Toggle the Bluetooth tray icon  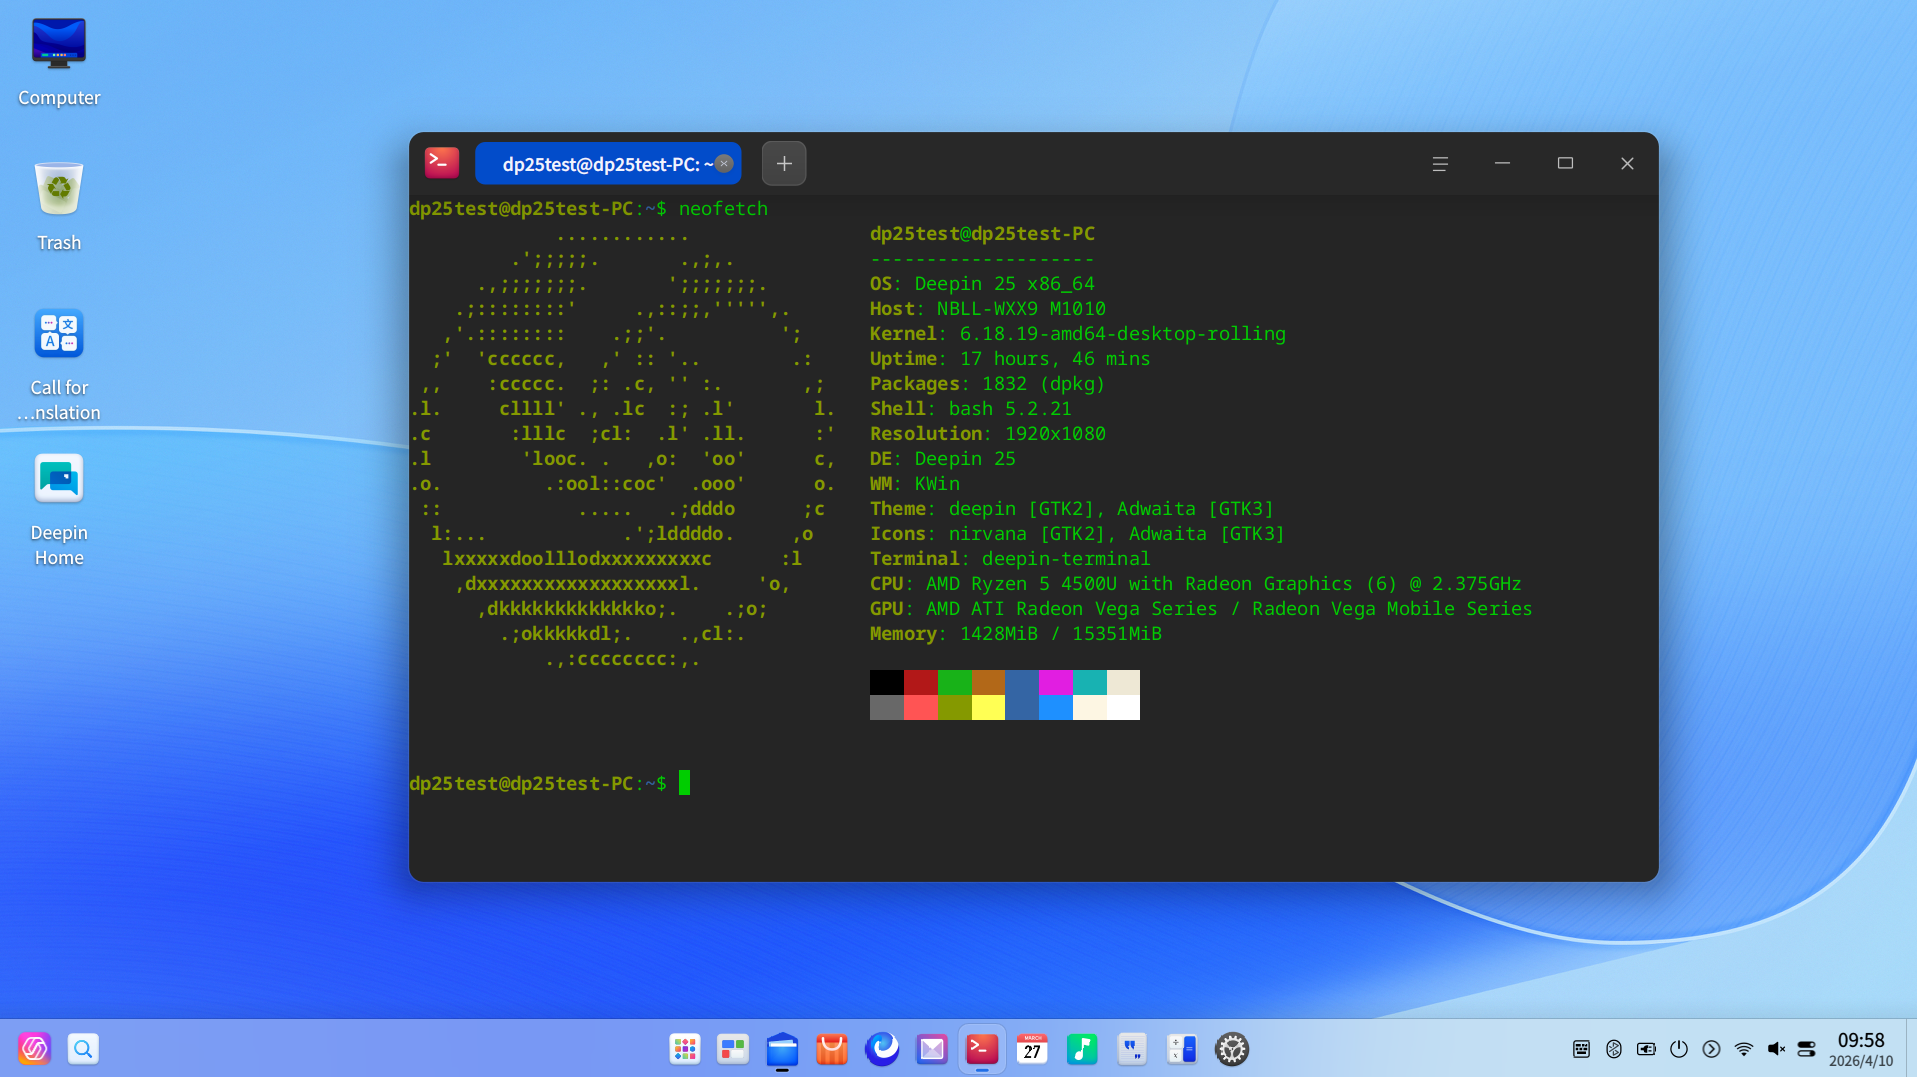[1614, 1049]
